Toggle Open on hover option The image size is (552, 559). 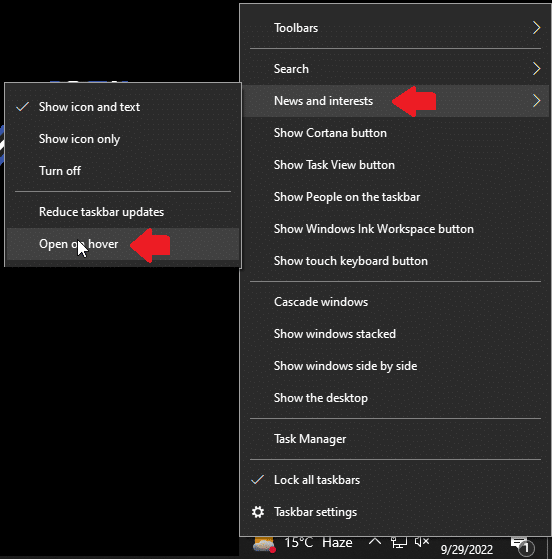(x=123, y=244)
